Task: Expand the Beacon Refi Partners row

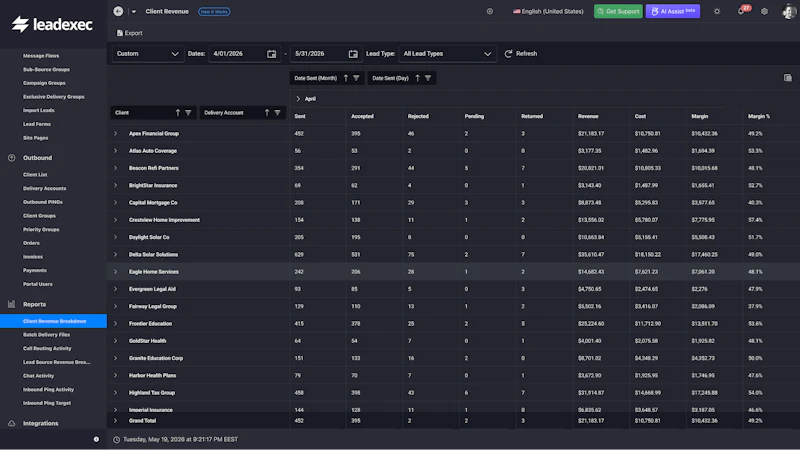Action: (116, 168)
